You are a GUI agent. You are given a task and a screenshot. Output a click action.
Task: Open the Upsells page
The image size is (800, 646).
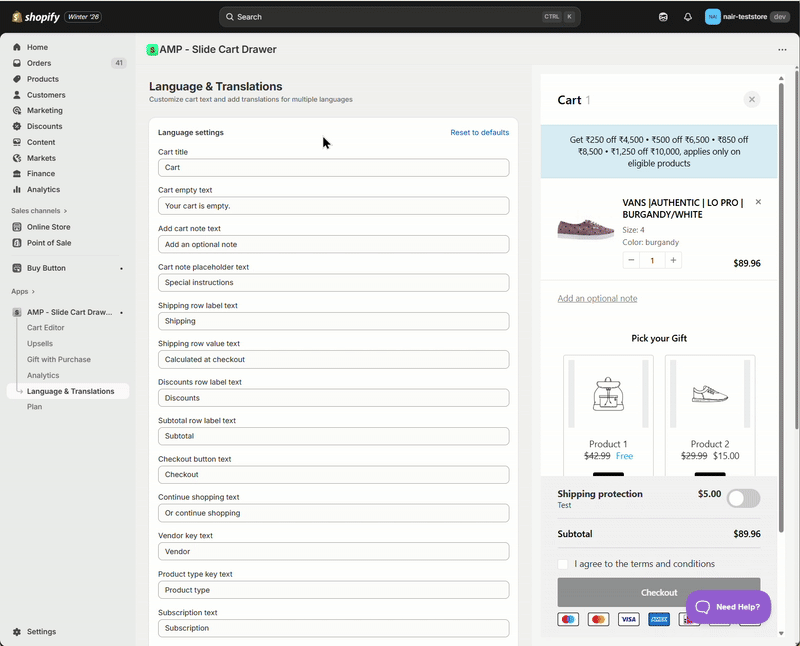tap(40, 343)
